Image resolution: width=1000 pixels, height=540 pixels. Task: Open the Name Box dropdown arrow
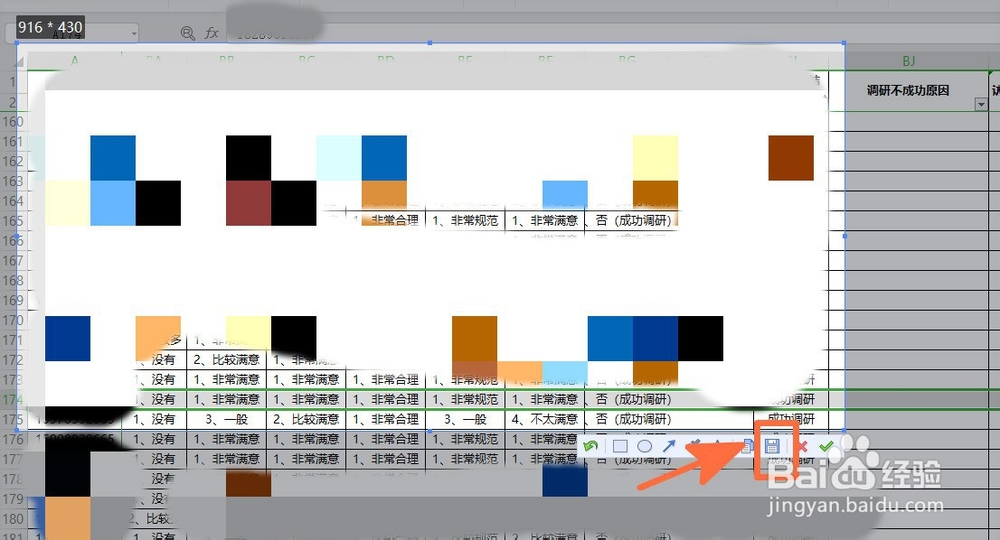coord(134,33)
